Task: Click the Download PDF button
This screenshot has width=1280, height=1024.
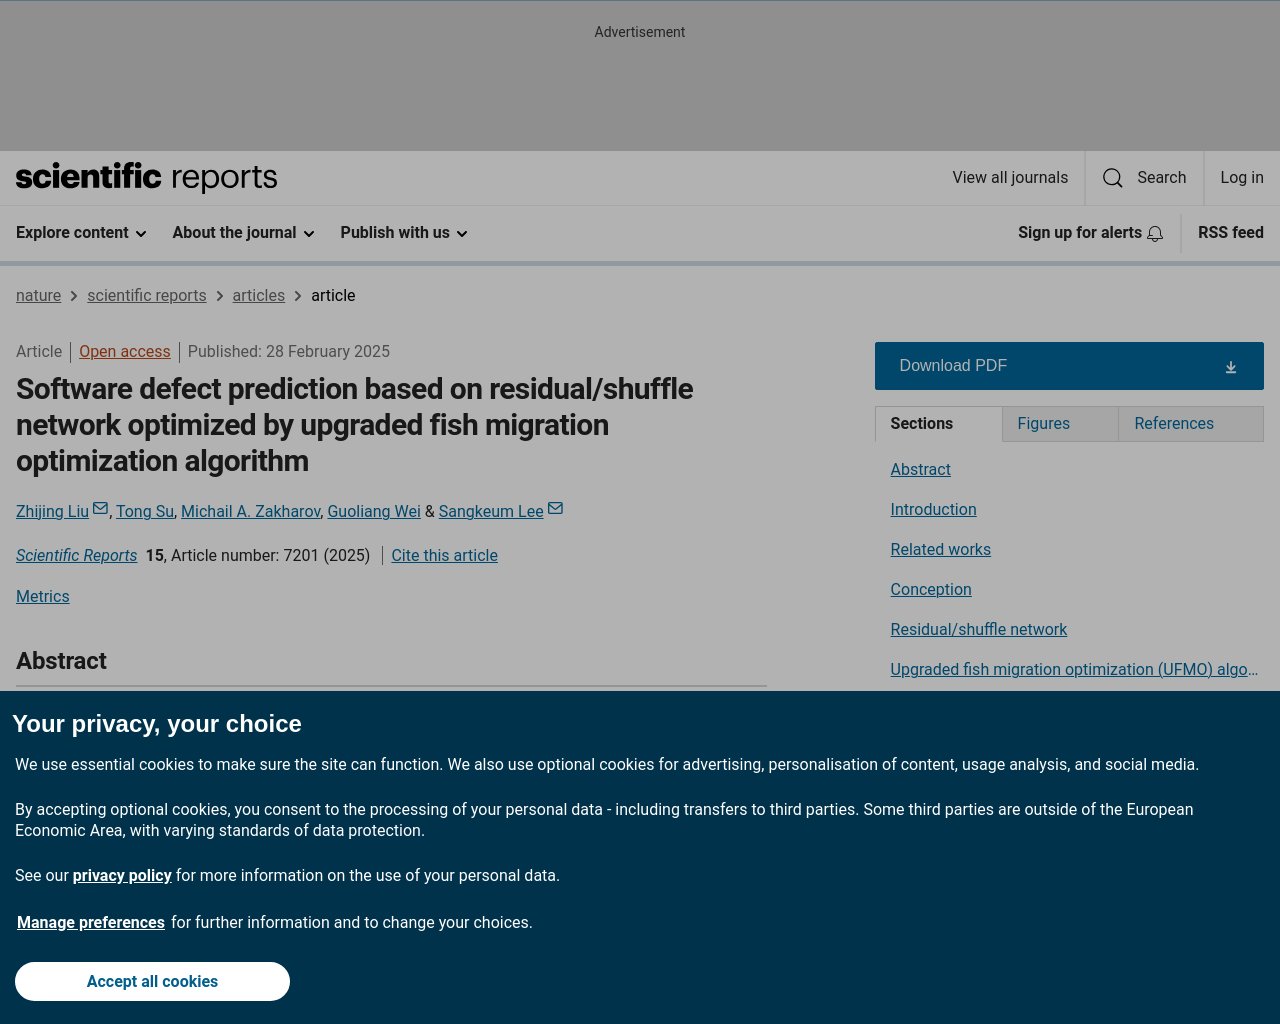Action: pos(1069,366)
